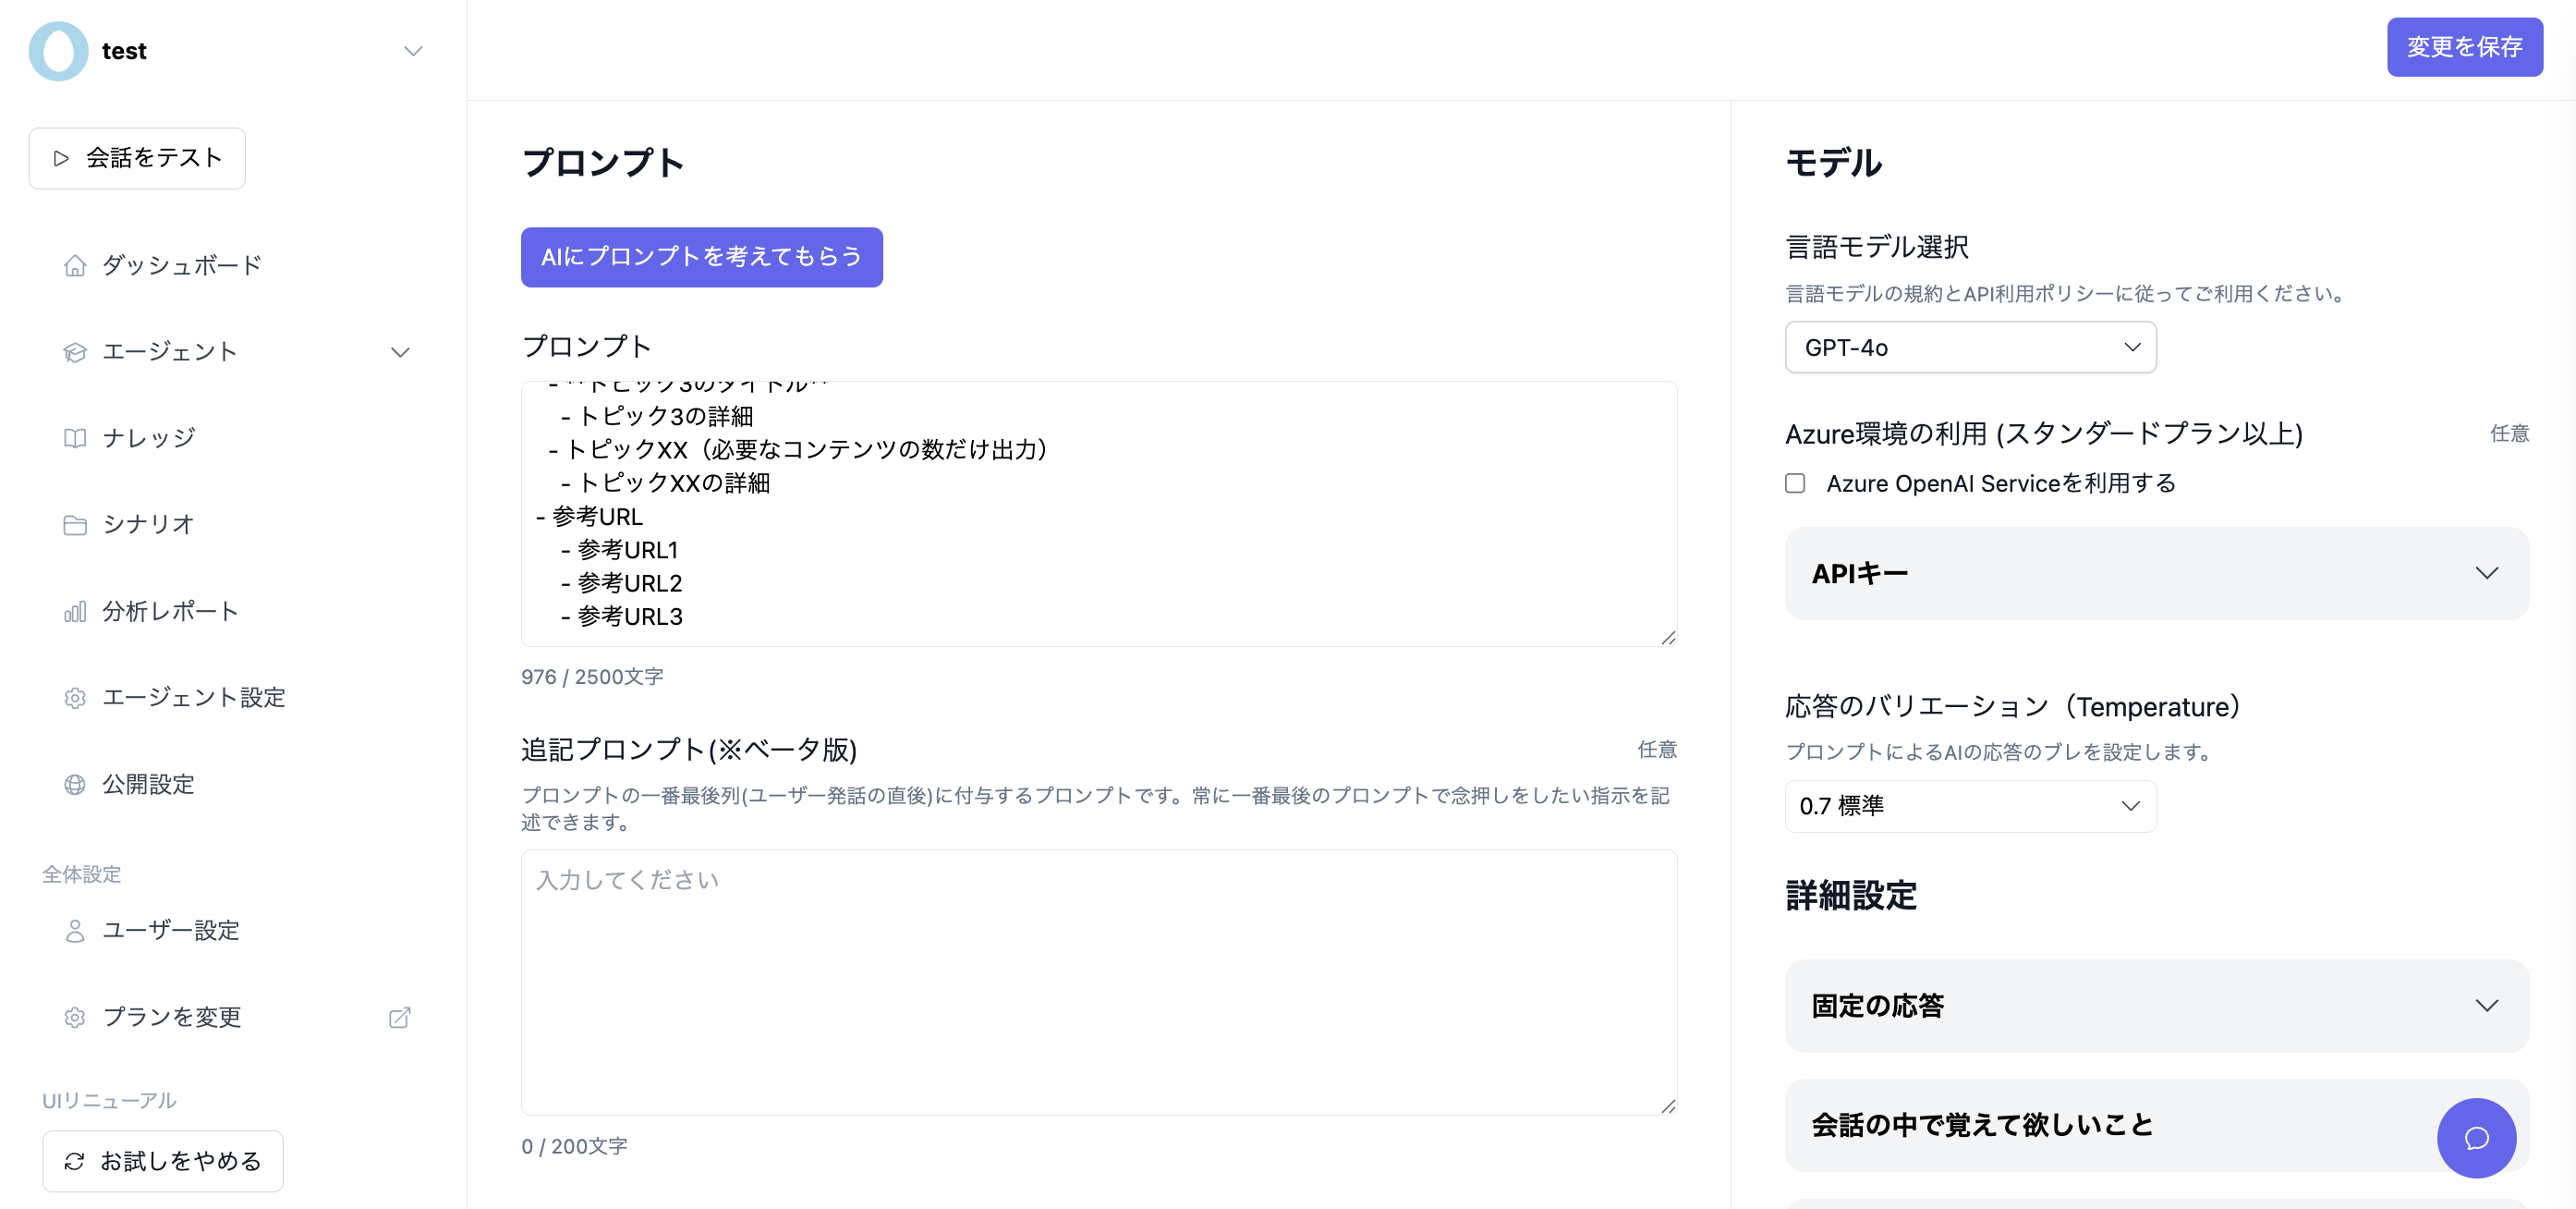The width and height of the screenshot is (2576, 1209).
Task: Open the test workspace switcher chevron
Action: tap(413, 51)
